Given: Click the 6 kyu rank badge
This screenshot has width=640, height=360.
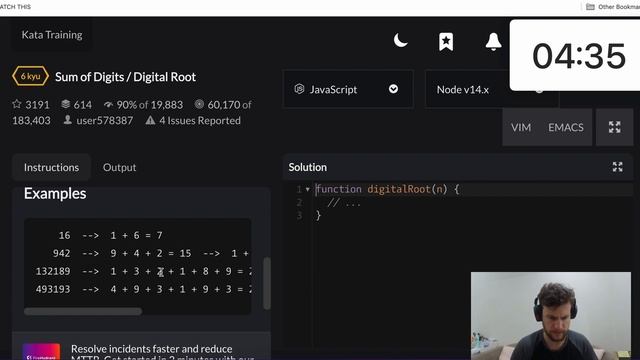Looking at the screenshot, I should [30, 76].
